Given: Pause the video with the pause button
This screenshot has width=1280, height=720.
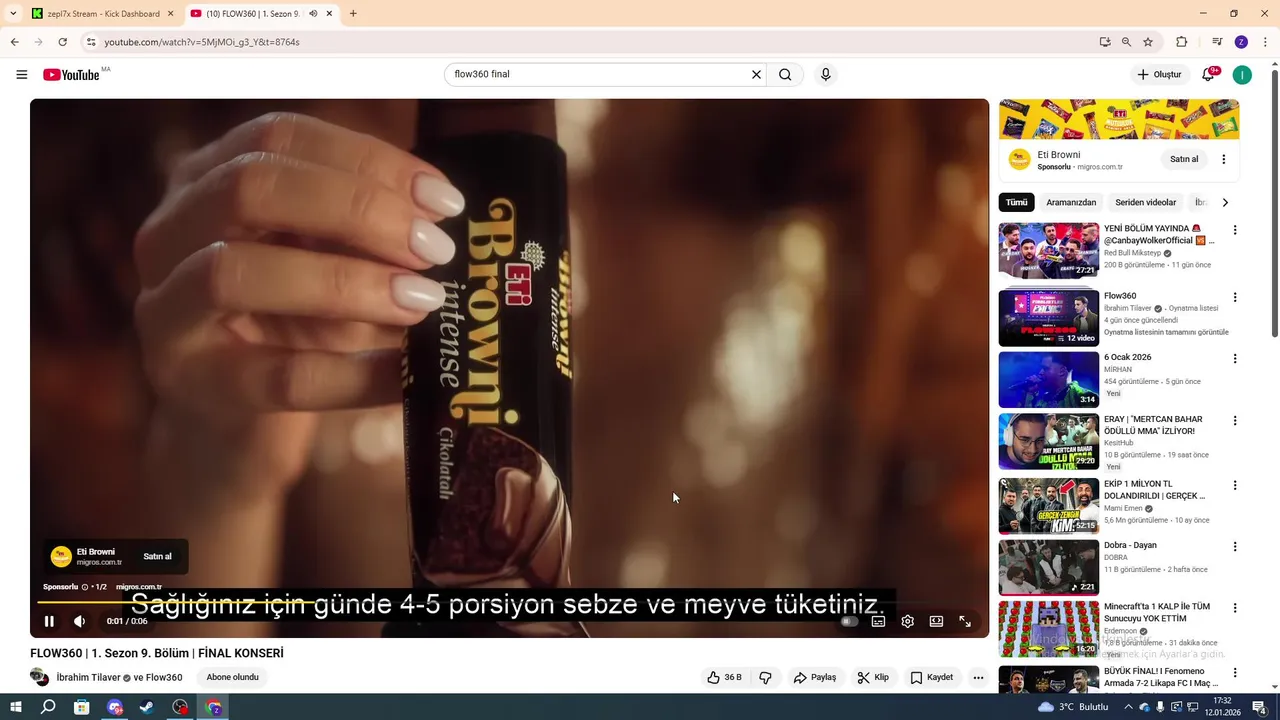Looking at the screenshot, I should tap(49, 621).
